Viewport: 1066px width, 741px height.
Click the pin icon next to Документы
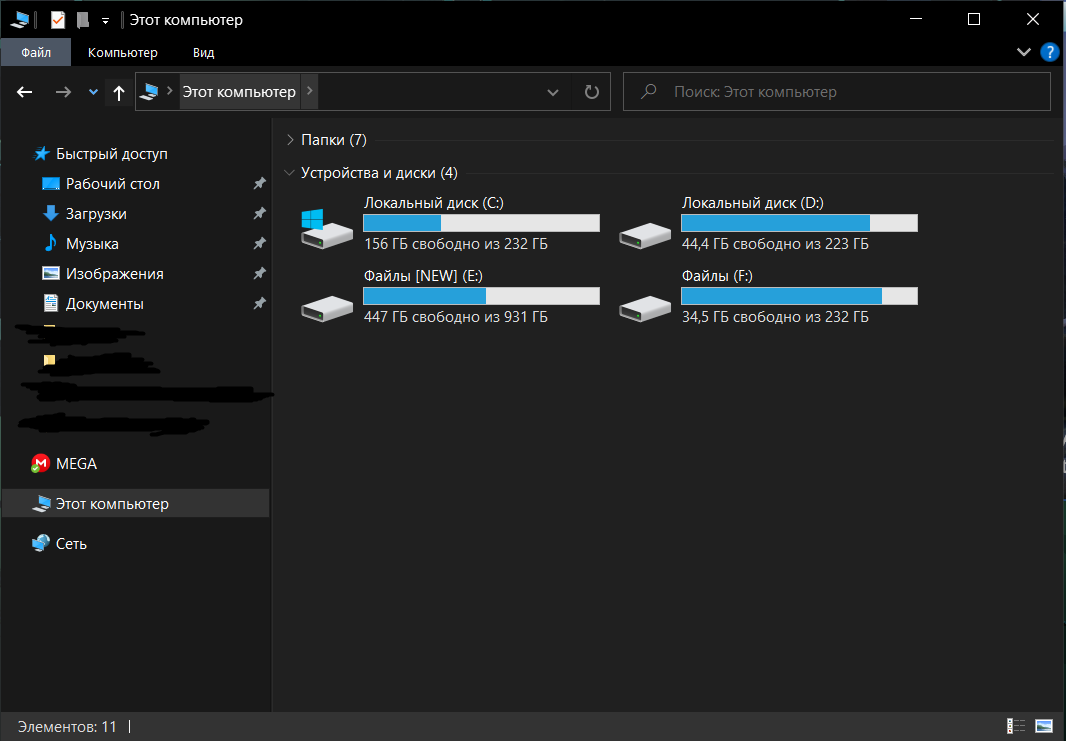[259, 303]
